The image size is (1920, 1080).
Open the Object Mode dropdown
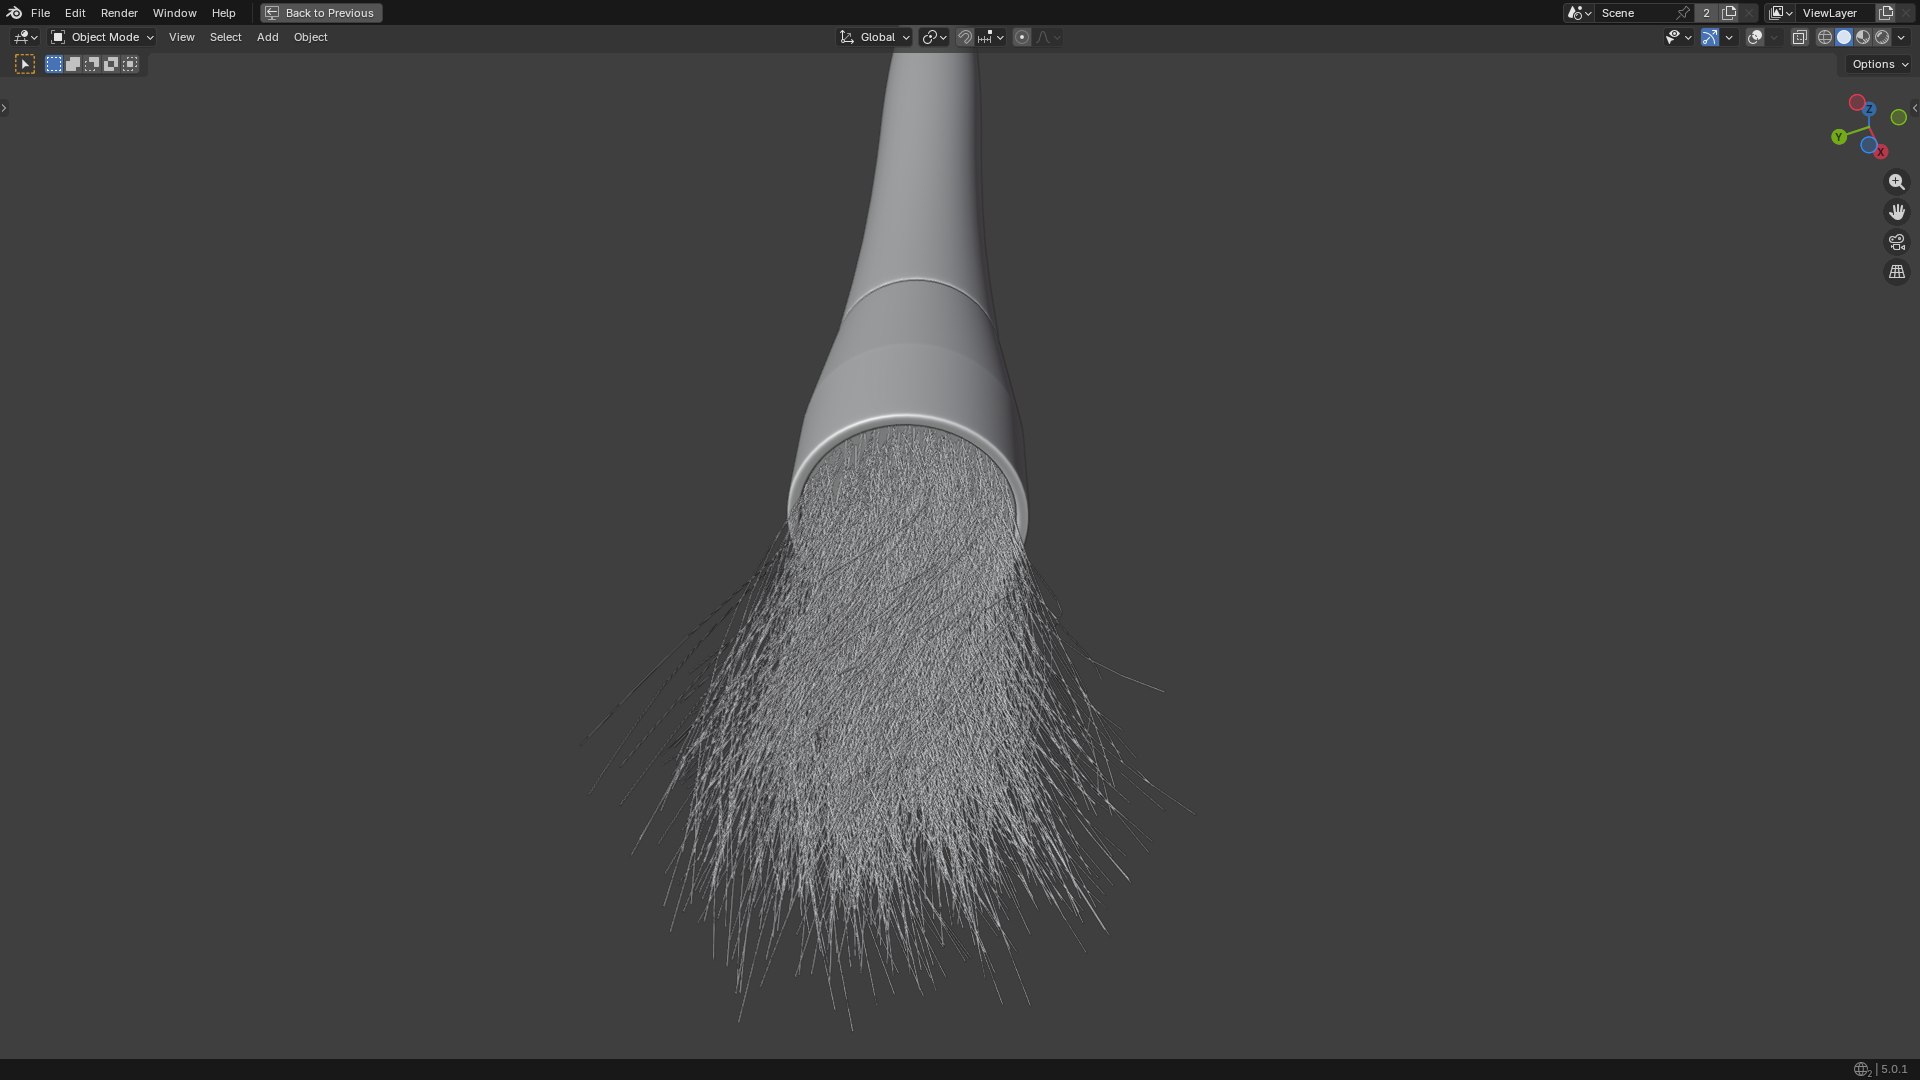(102, 37)
